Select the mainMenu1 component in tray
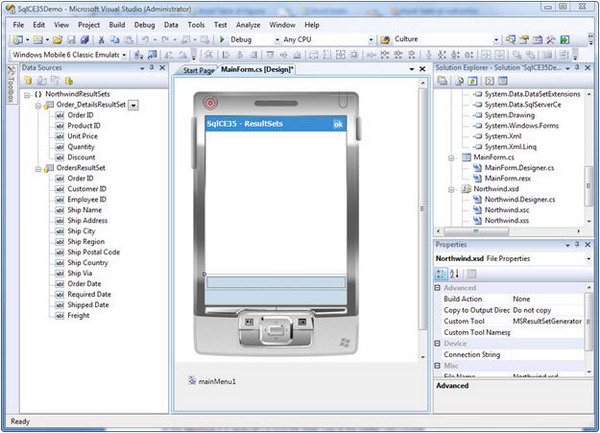The width and height of the screenshot is (600, 433). pyautogui.click(x=212, y=381)
